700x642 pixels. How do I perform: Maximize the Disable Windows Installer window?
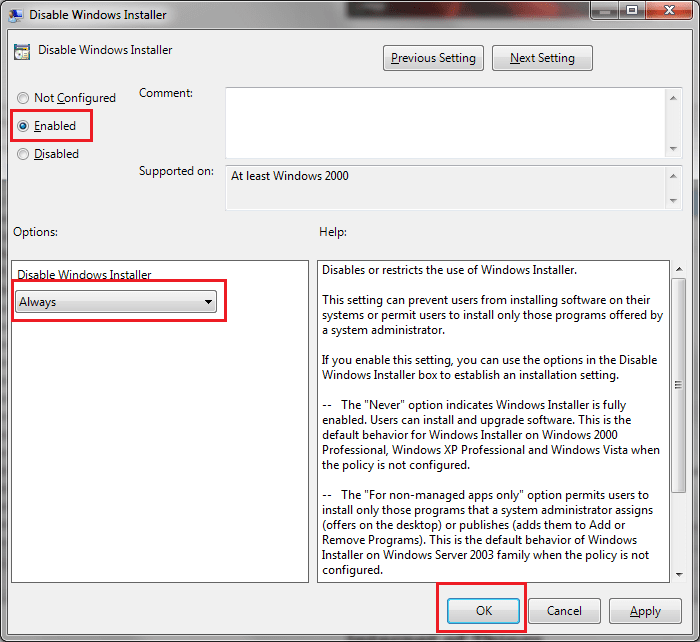[632, 11]
